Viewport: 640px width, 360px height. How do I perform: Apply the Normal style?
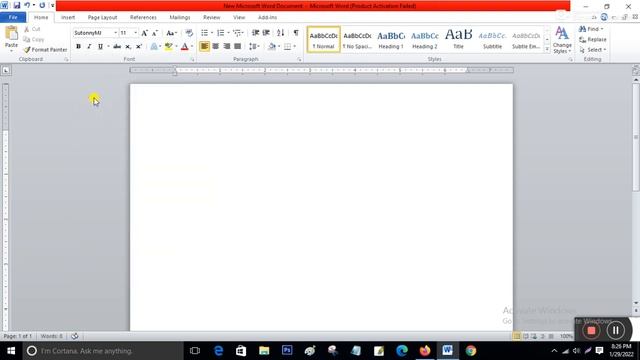coord(324,40)
